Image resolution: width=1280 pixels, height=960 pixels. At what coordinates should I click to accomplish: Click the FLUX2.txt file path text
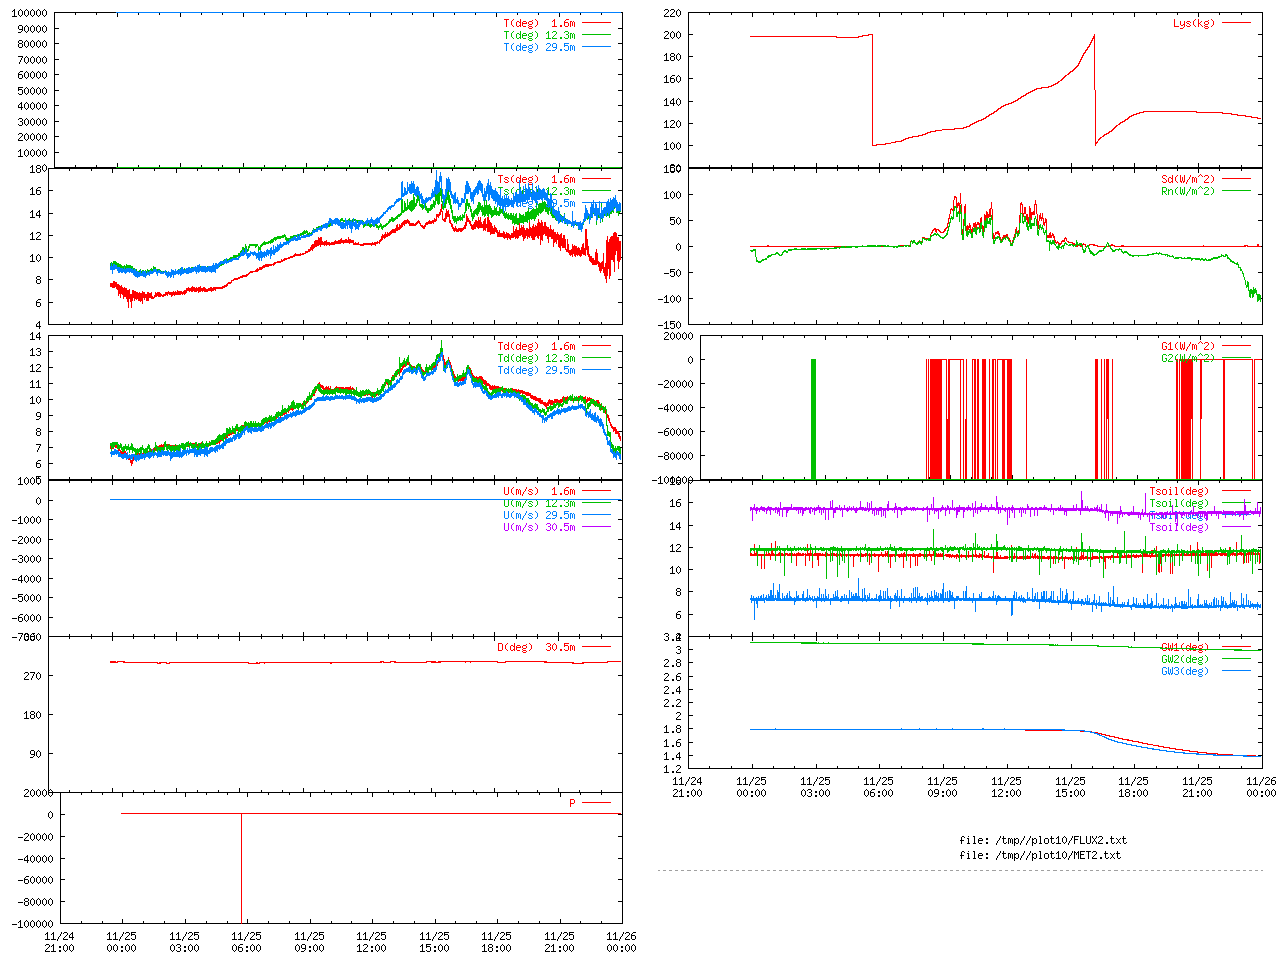(1043, 840)
